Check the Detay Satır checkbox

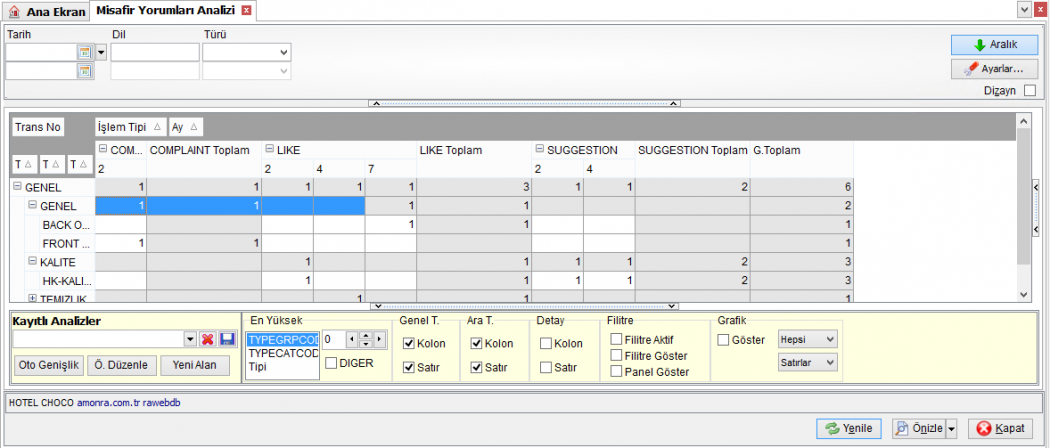[x=546, y=367]
